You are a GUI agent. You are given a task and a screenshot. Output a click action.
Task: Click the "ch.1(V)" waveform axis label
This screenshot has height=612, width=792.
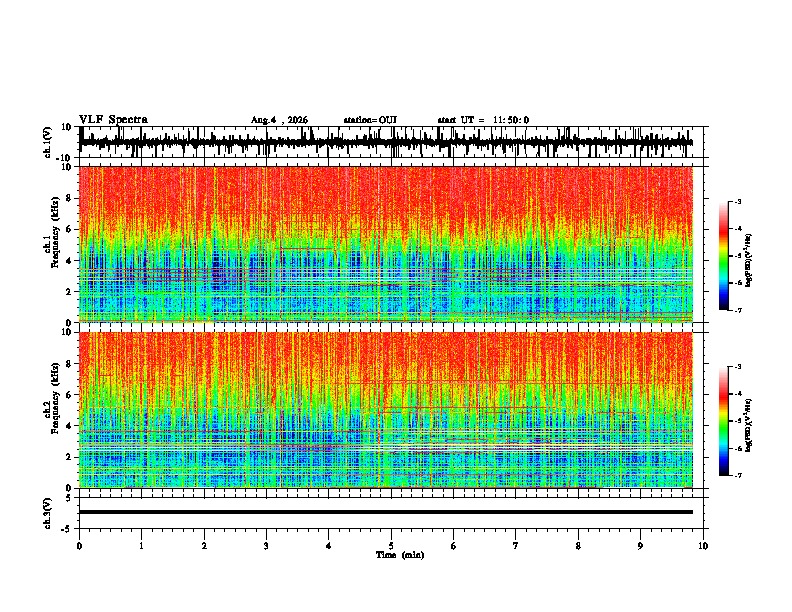pos(48,142)
